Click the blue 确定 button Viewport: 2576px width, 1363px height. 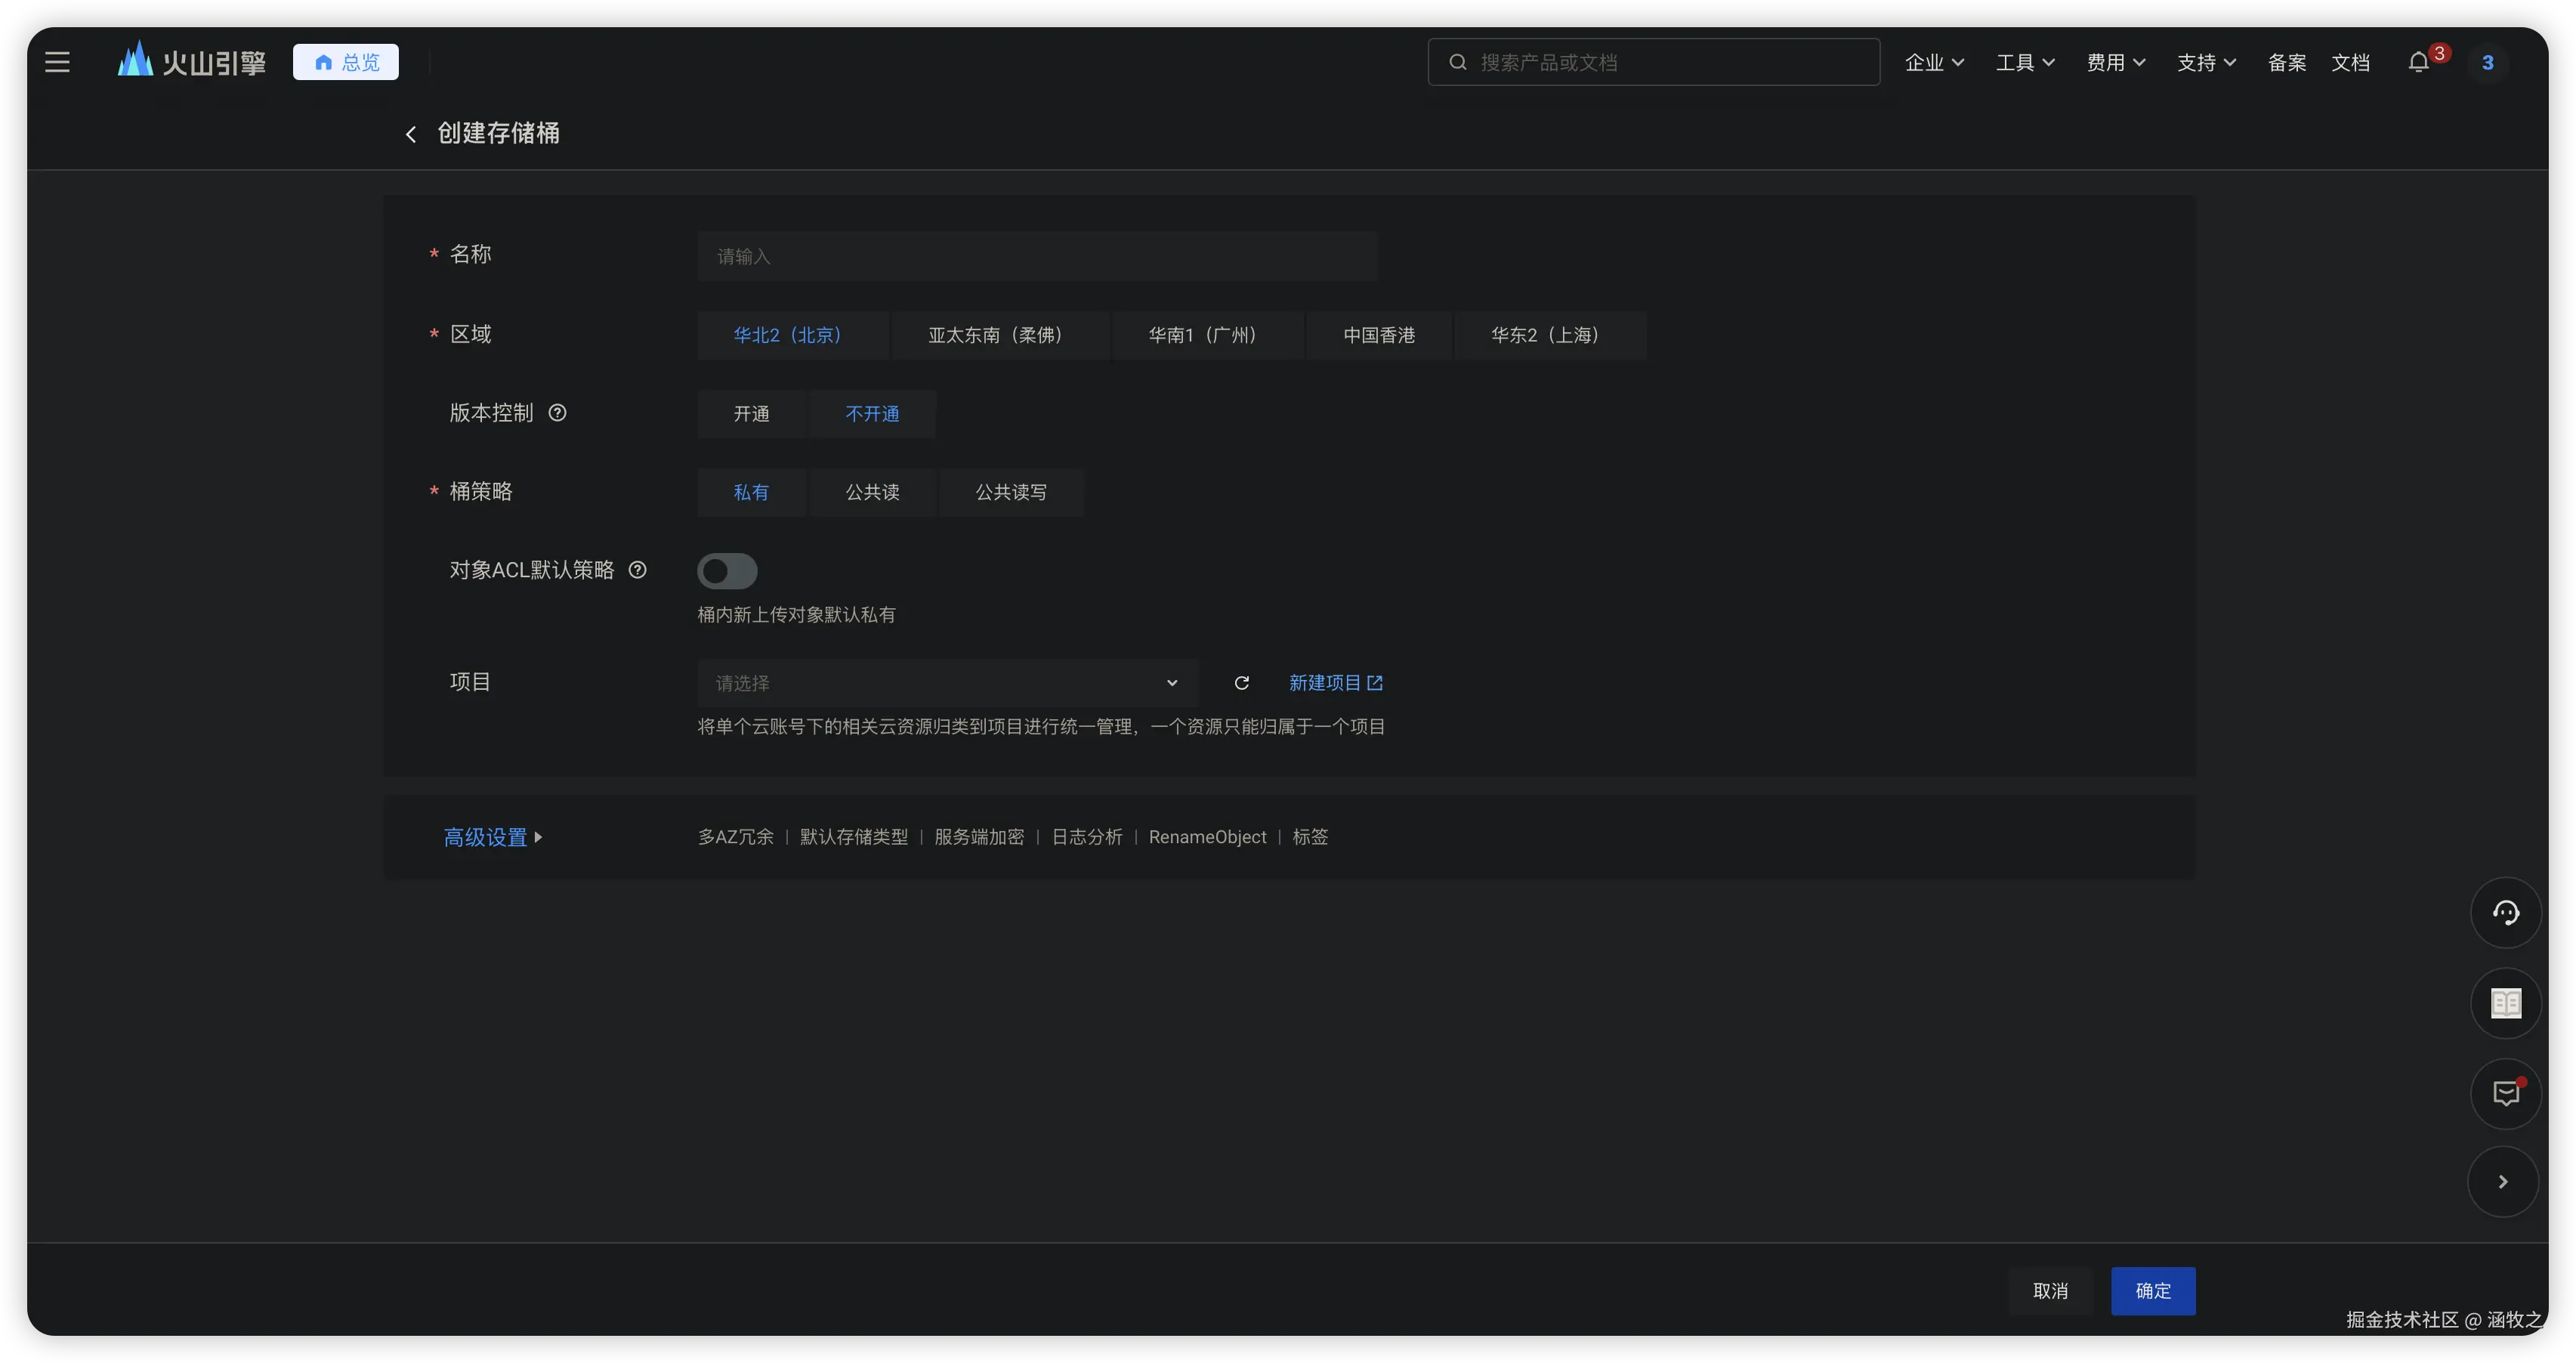click(2152, 1291)
